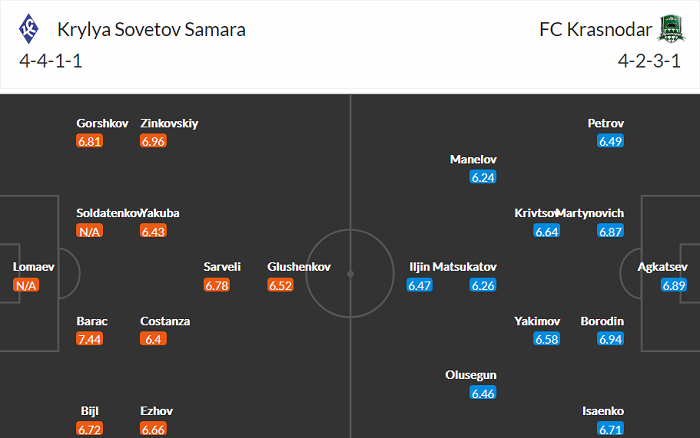Click Costanza's 6.4 rating badge
Viewport: 700px width, 438px height.
pos(153,339)
